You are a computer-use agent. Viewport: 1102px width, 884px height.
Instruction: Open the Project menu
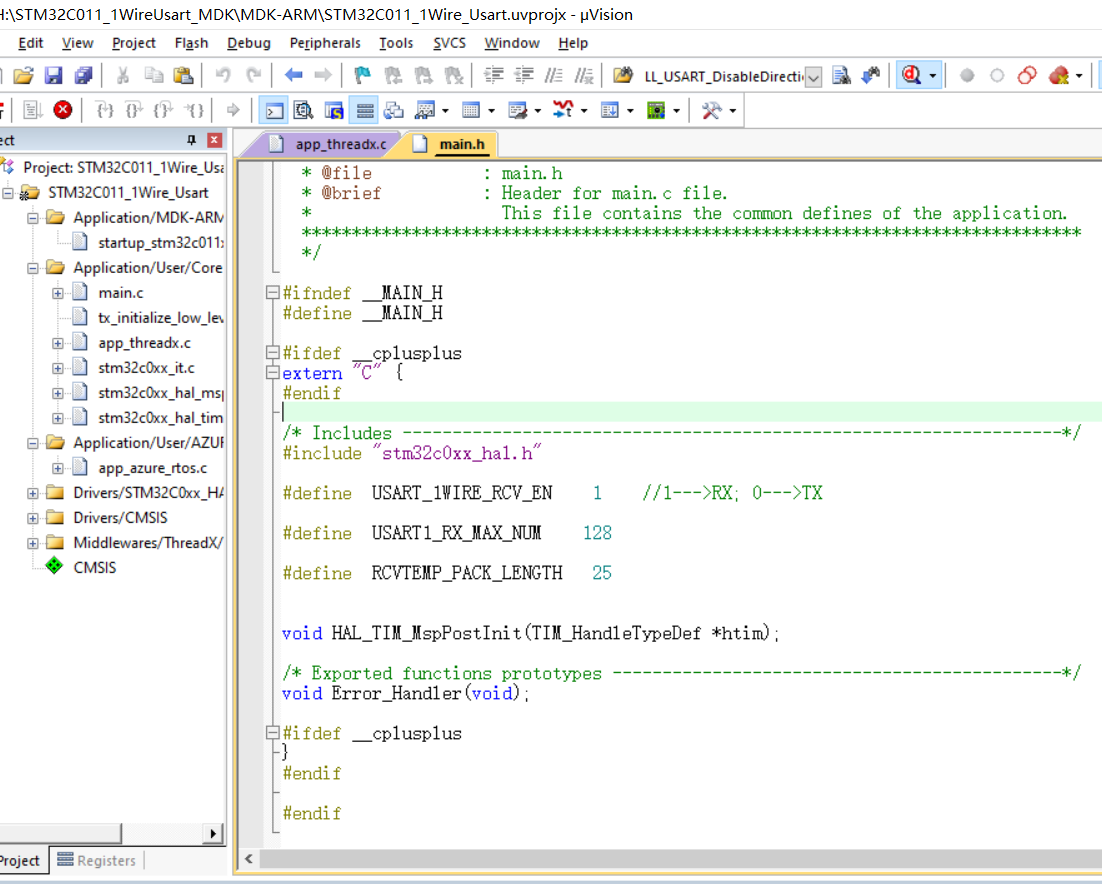pyautogui.click(x=134, y=43)
